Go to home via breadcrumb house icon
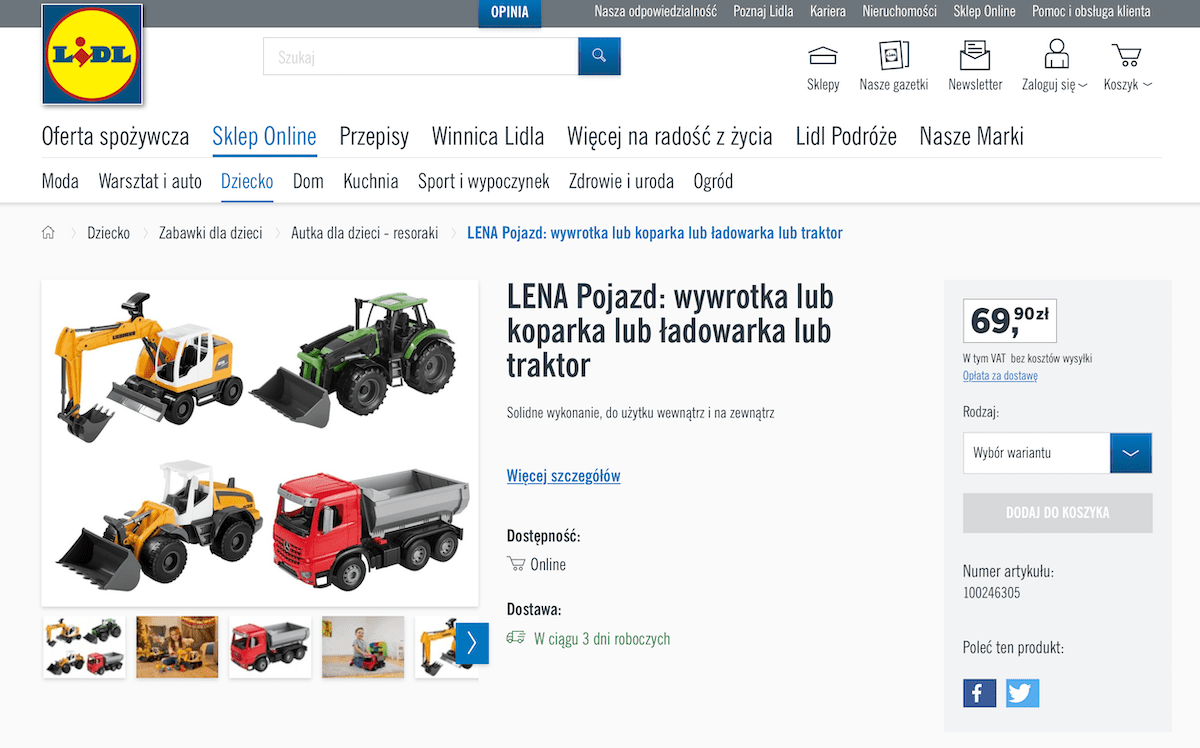The height and width of the screenshot is (748, 1200). [48, 233]
